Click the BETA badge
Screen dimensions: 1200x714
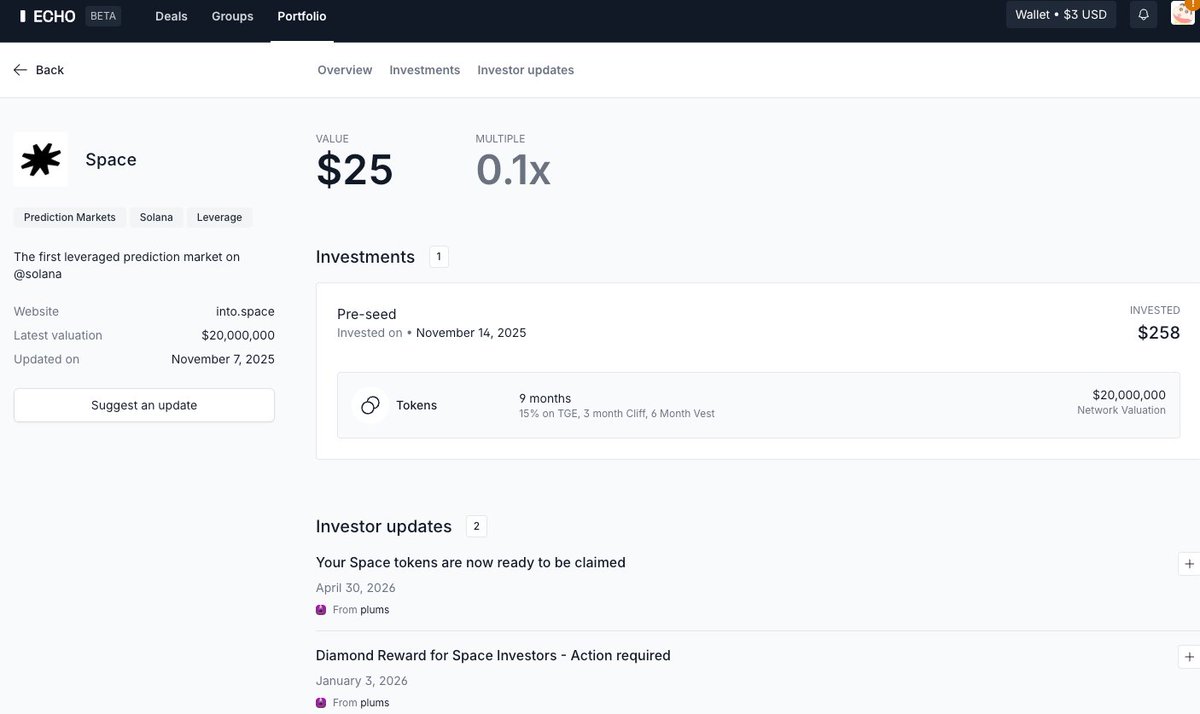[104, 16]
